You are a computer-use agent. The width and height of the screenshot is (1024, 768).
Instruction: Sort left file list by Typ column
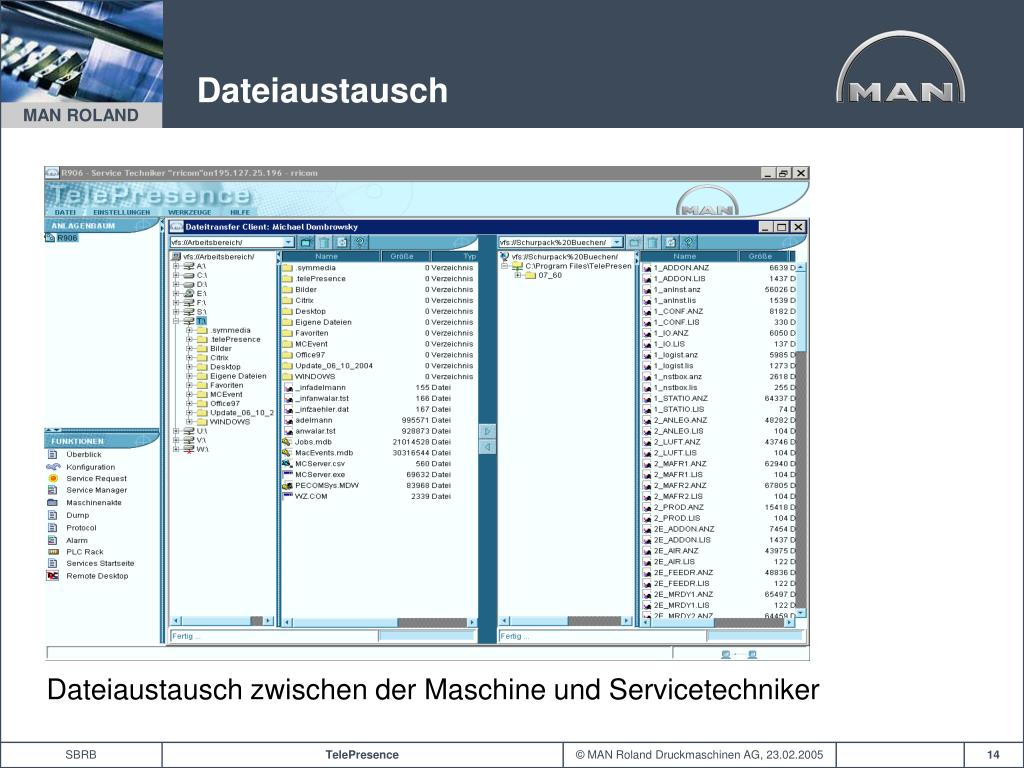coord(455,257)
